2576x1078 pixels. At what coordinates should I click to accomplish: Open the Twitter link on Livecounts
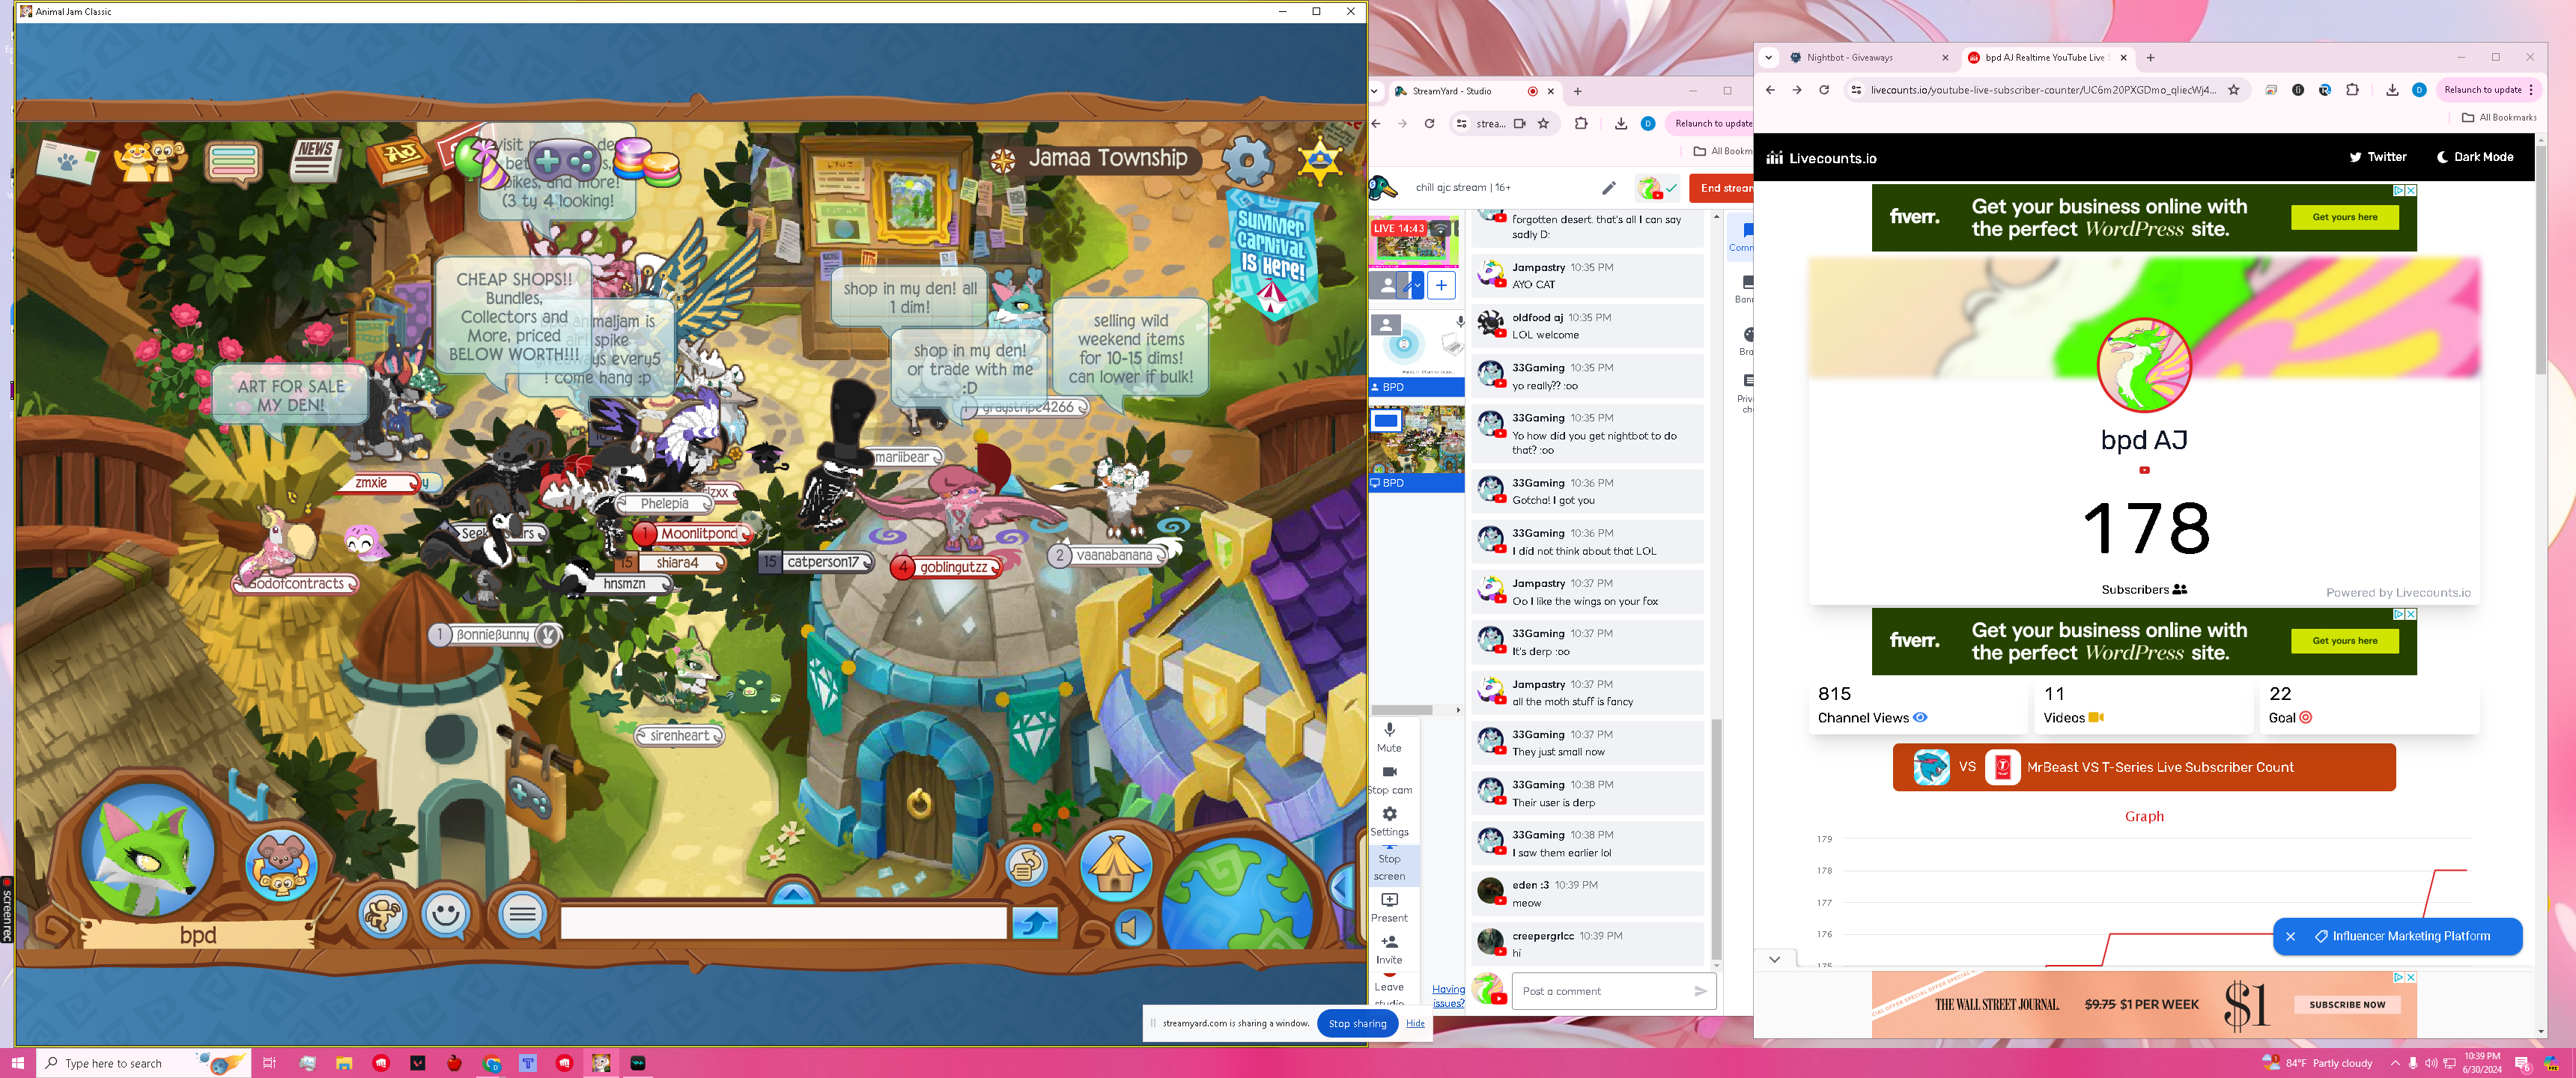tap(2377, 157)
